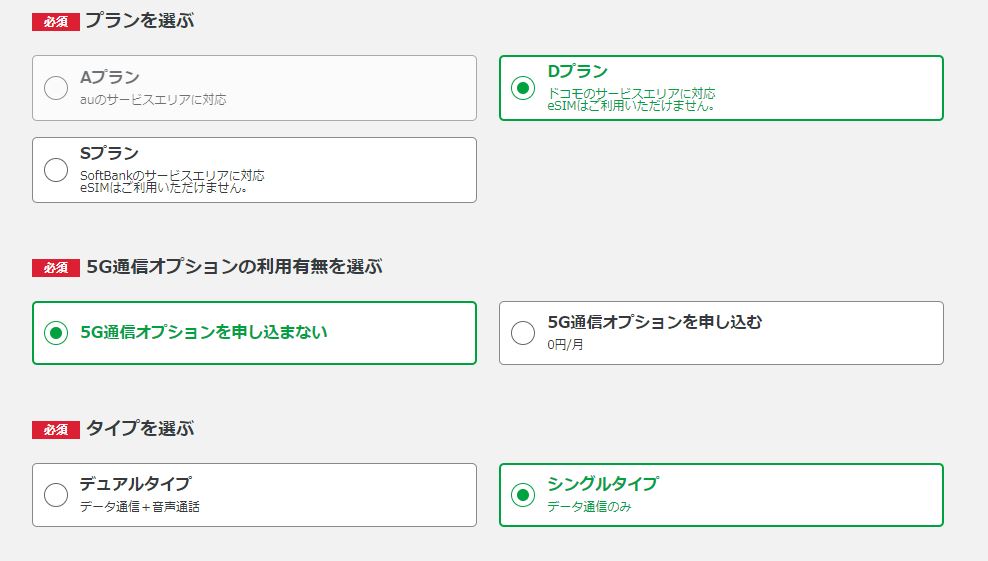Choose 5G通信オプションを申し込む radio button

(523, 333)
